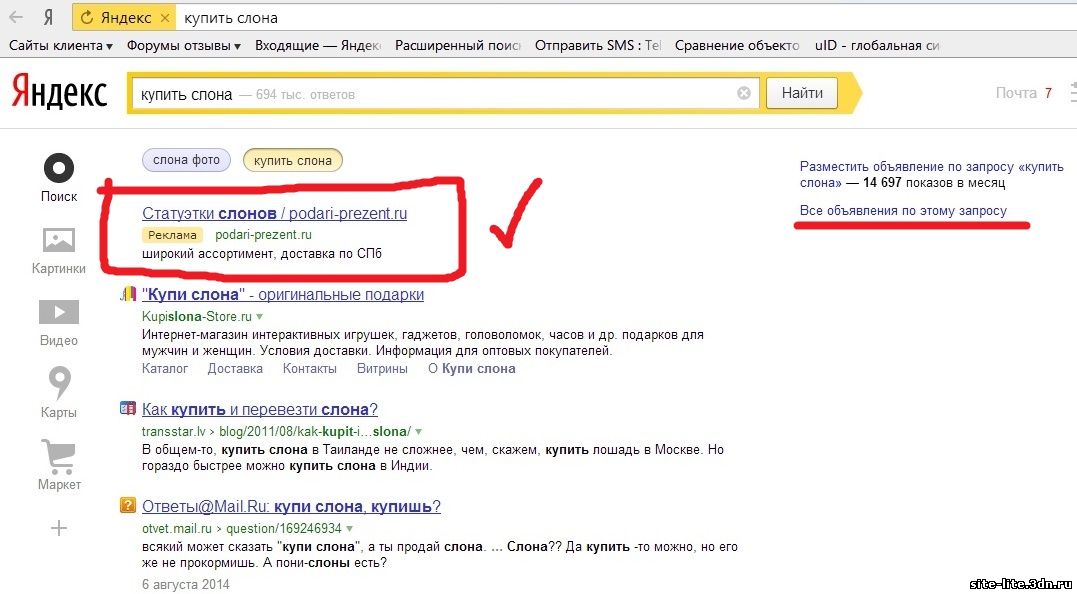Reload page via the tab refresh icon
Viewport: 1077px width, 594px height.
(87, 18)
